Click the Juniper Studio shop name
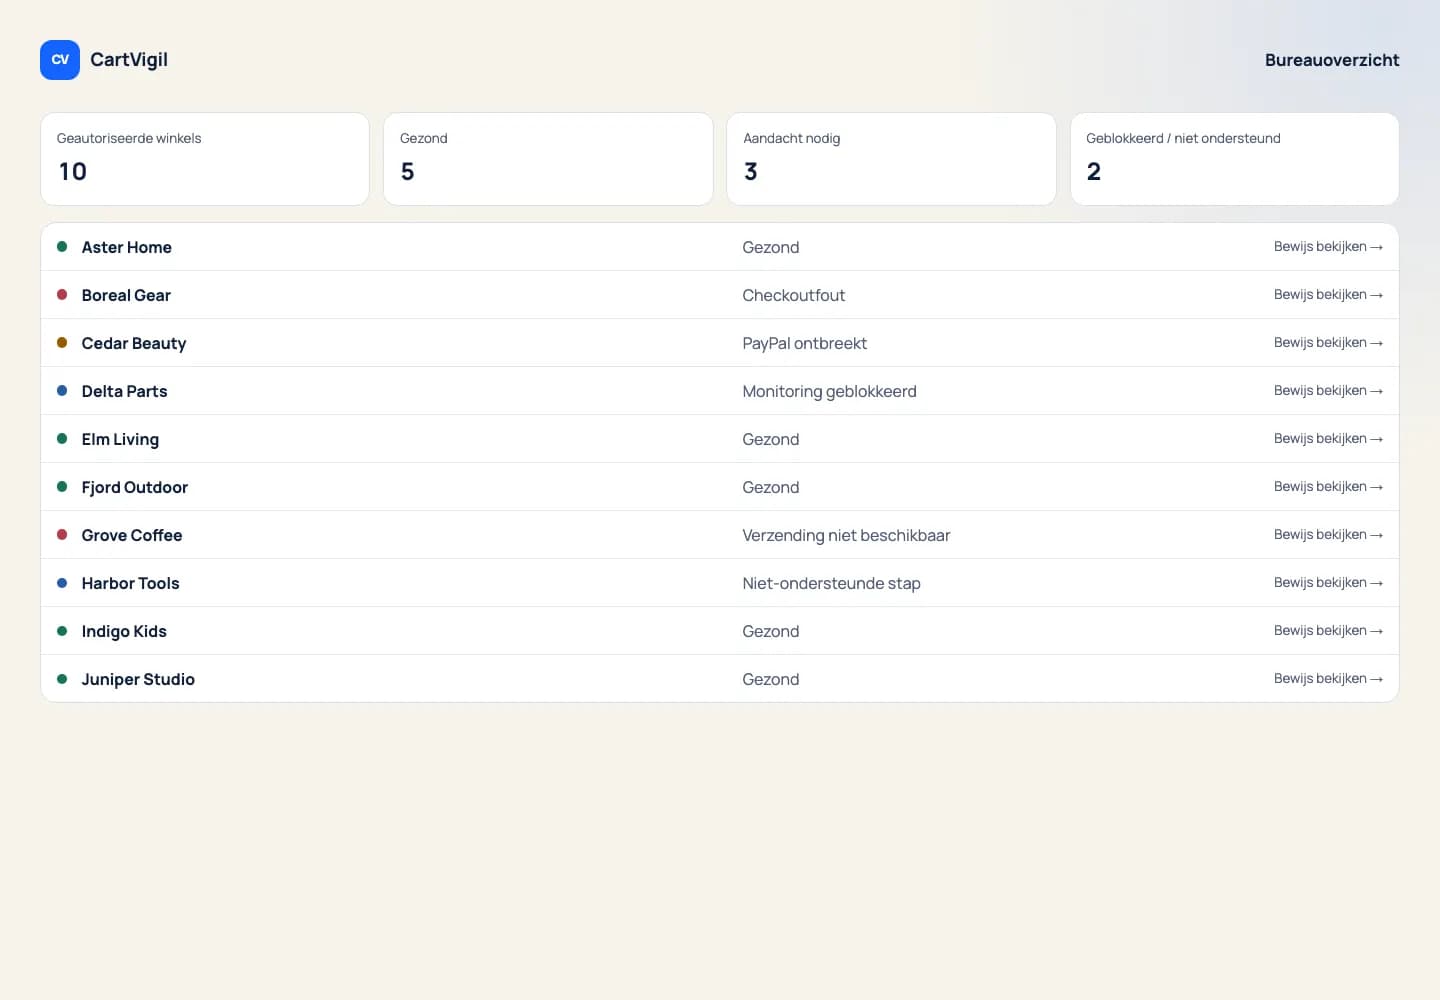 click(x=138, y=679)
